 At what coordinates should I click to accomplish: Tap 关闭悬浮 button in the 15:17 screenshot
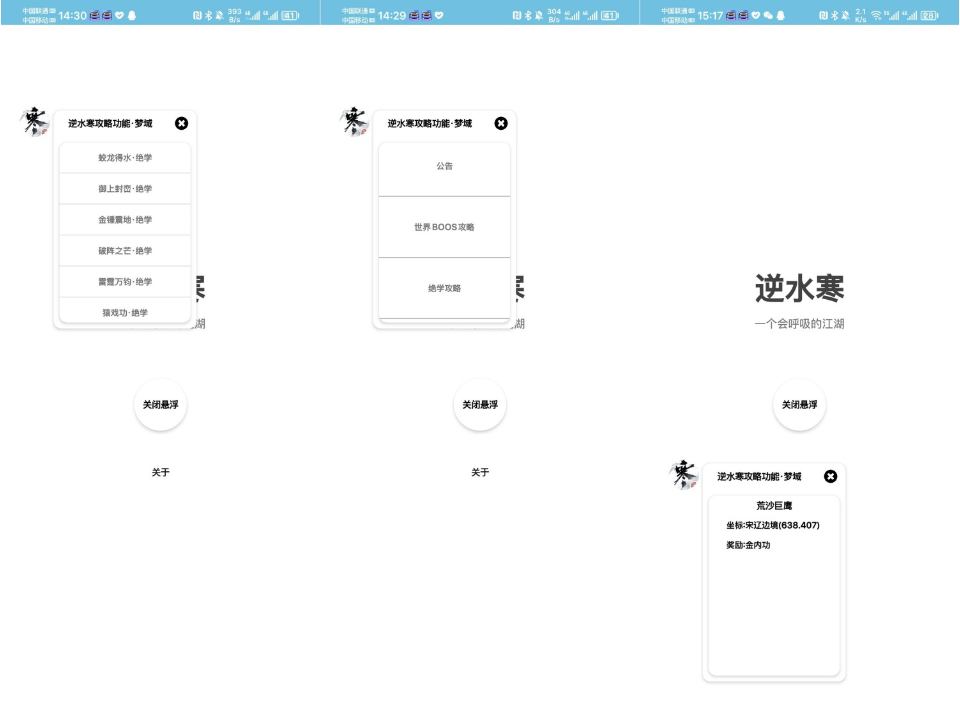[x=800, y=405]
